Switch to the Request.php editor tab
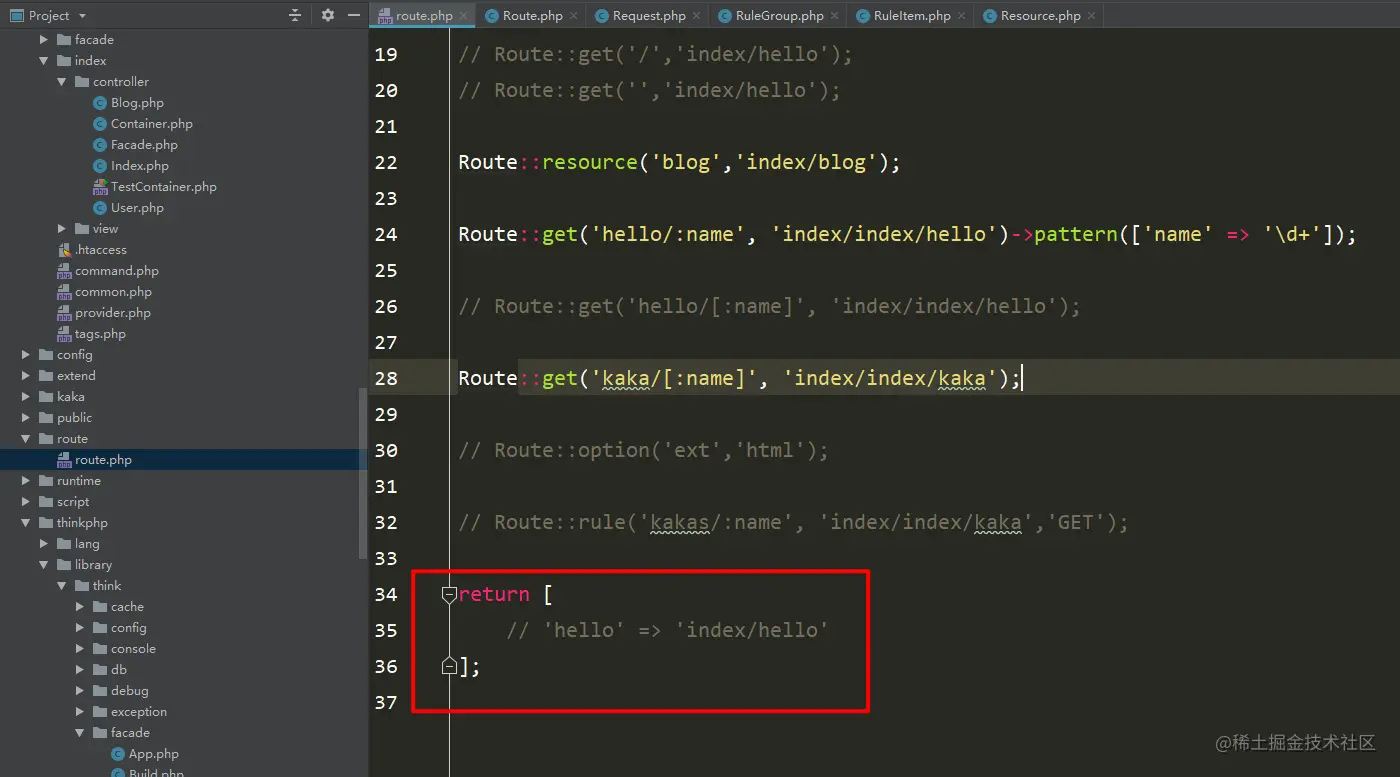Viewport: 1400px width, 777px height. (x=649, y=15)
